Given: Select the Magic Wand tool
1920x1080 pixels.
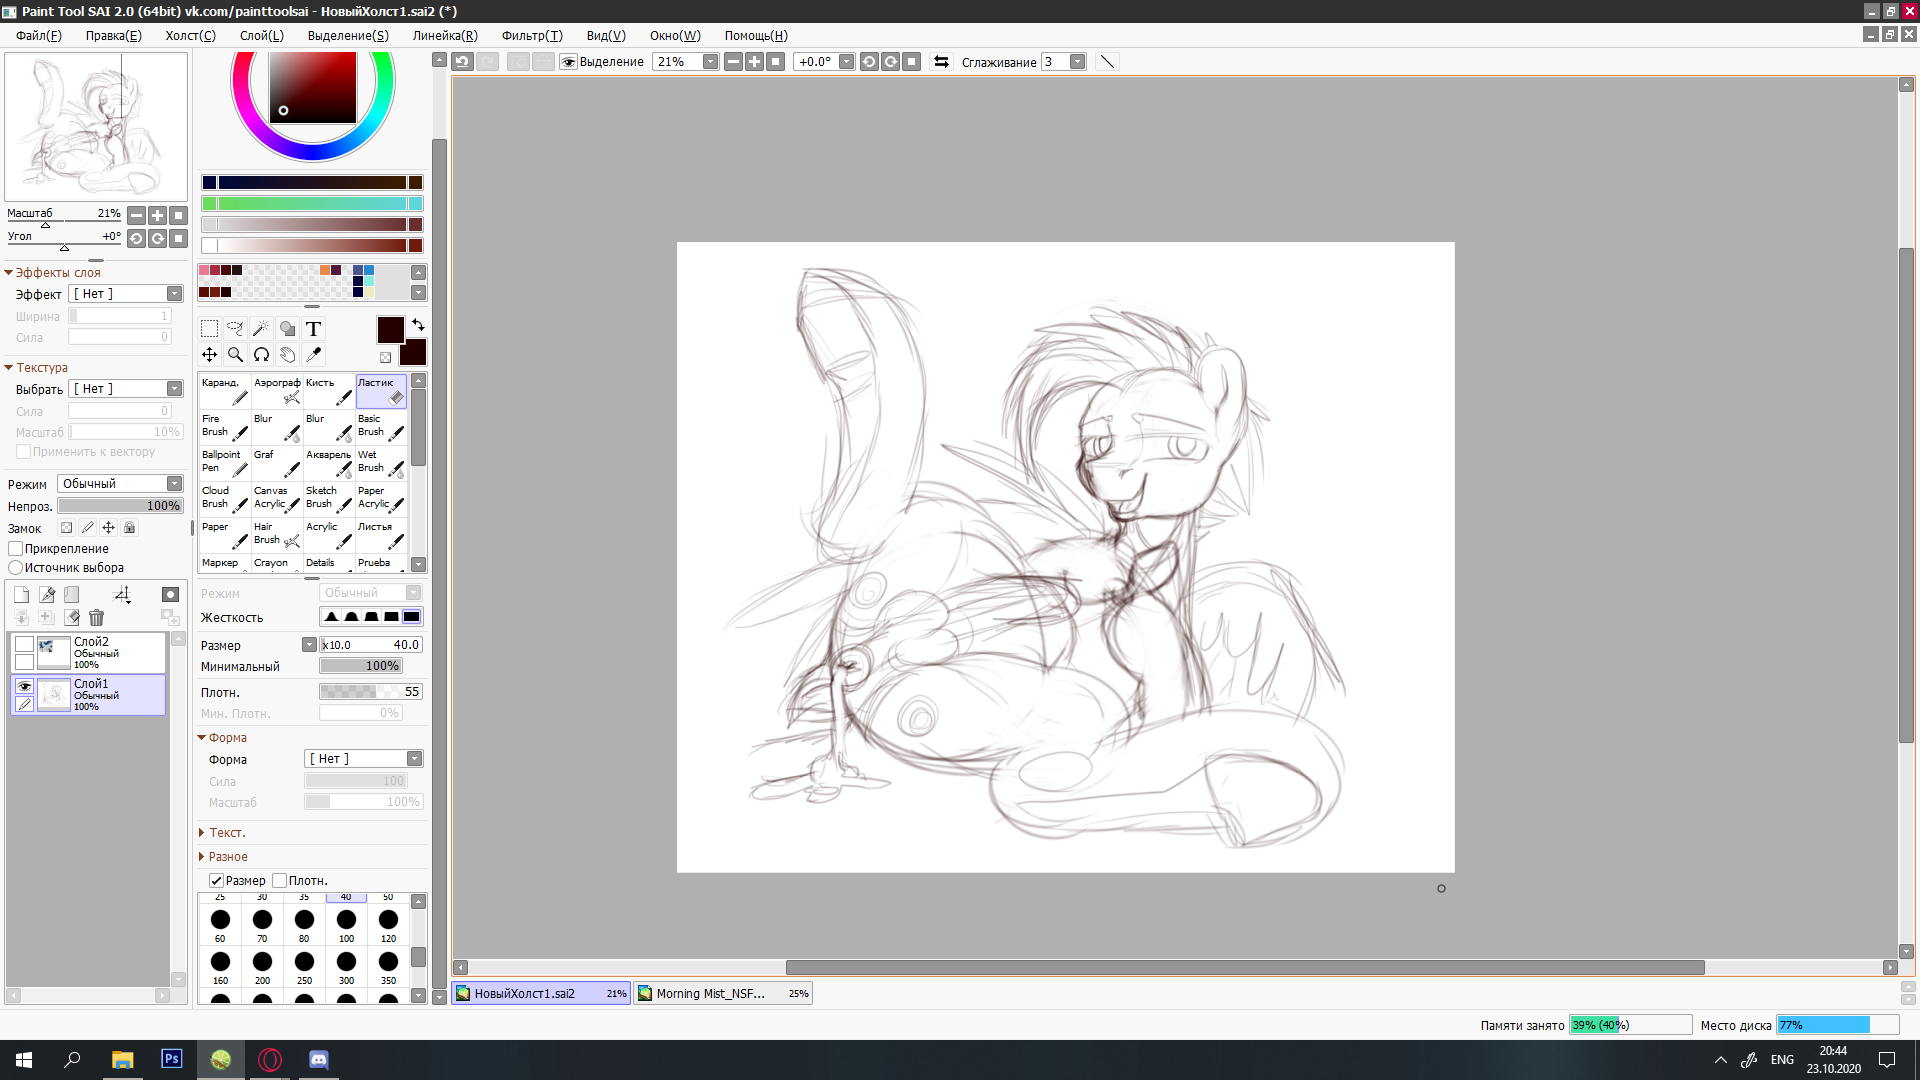Looking at the screenshot, I should pos(261,329).
